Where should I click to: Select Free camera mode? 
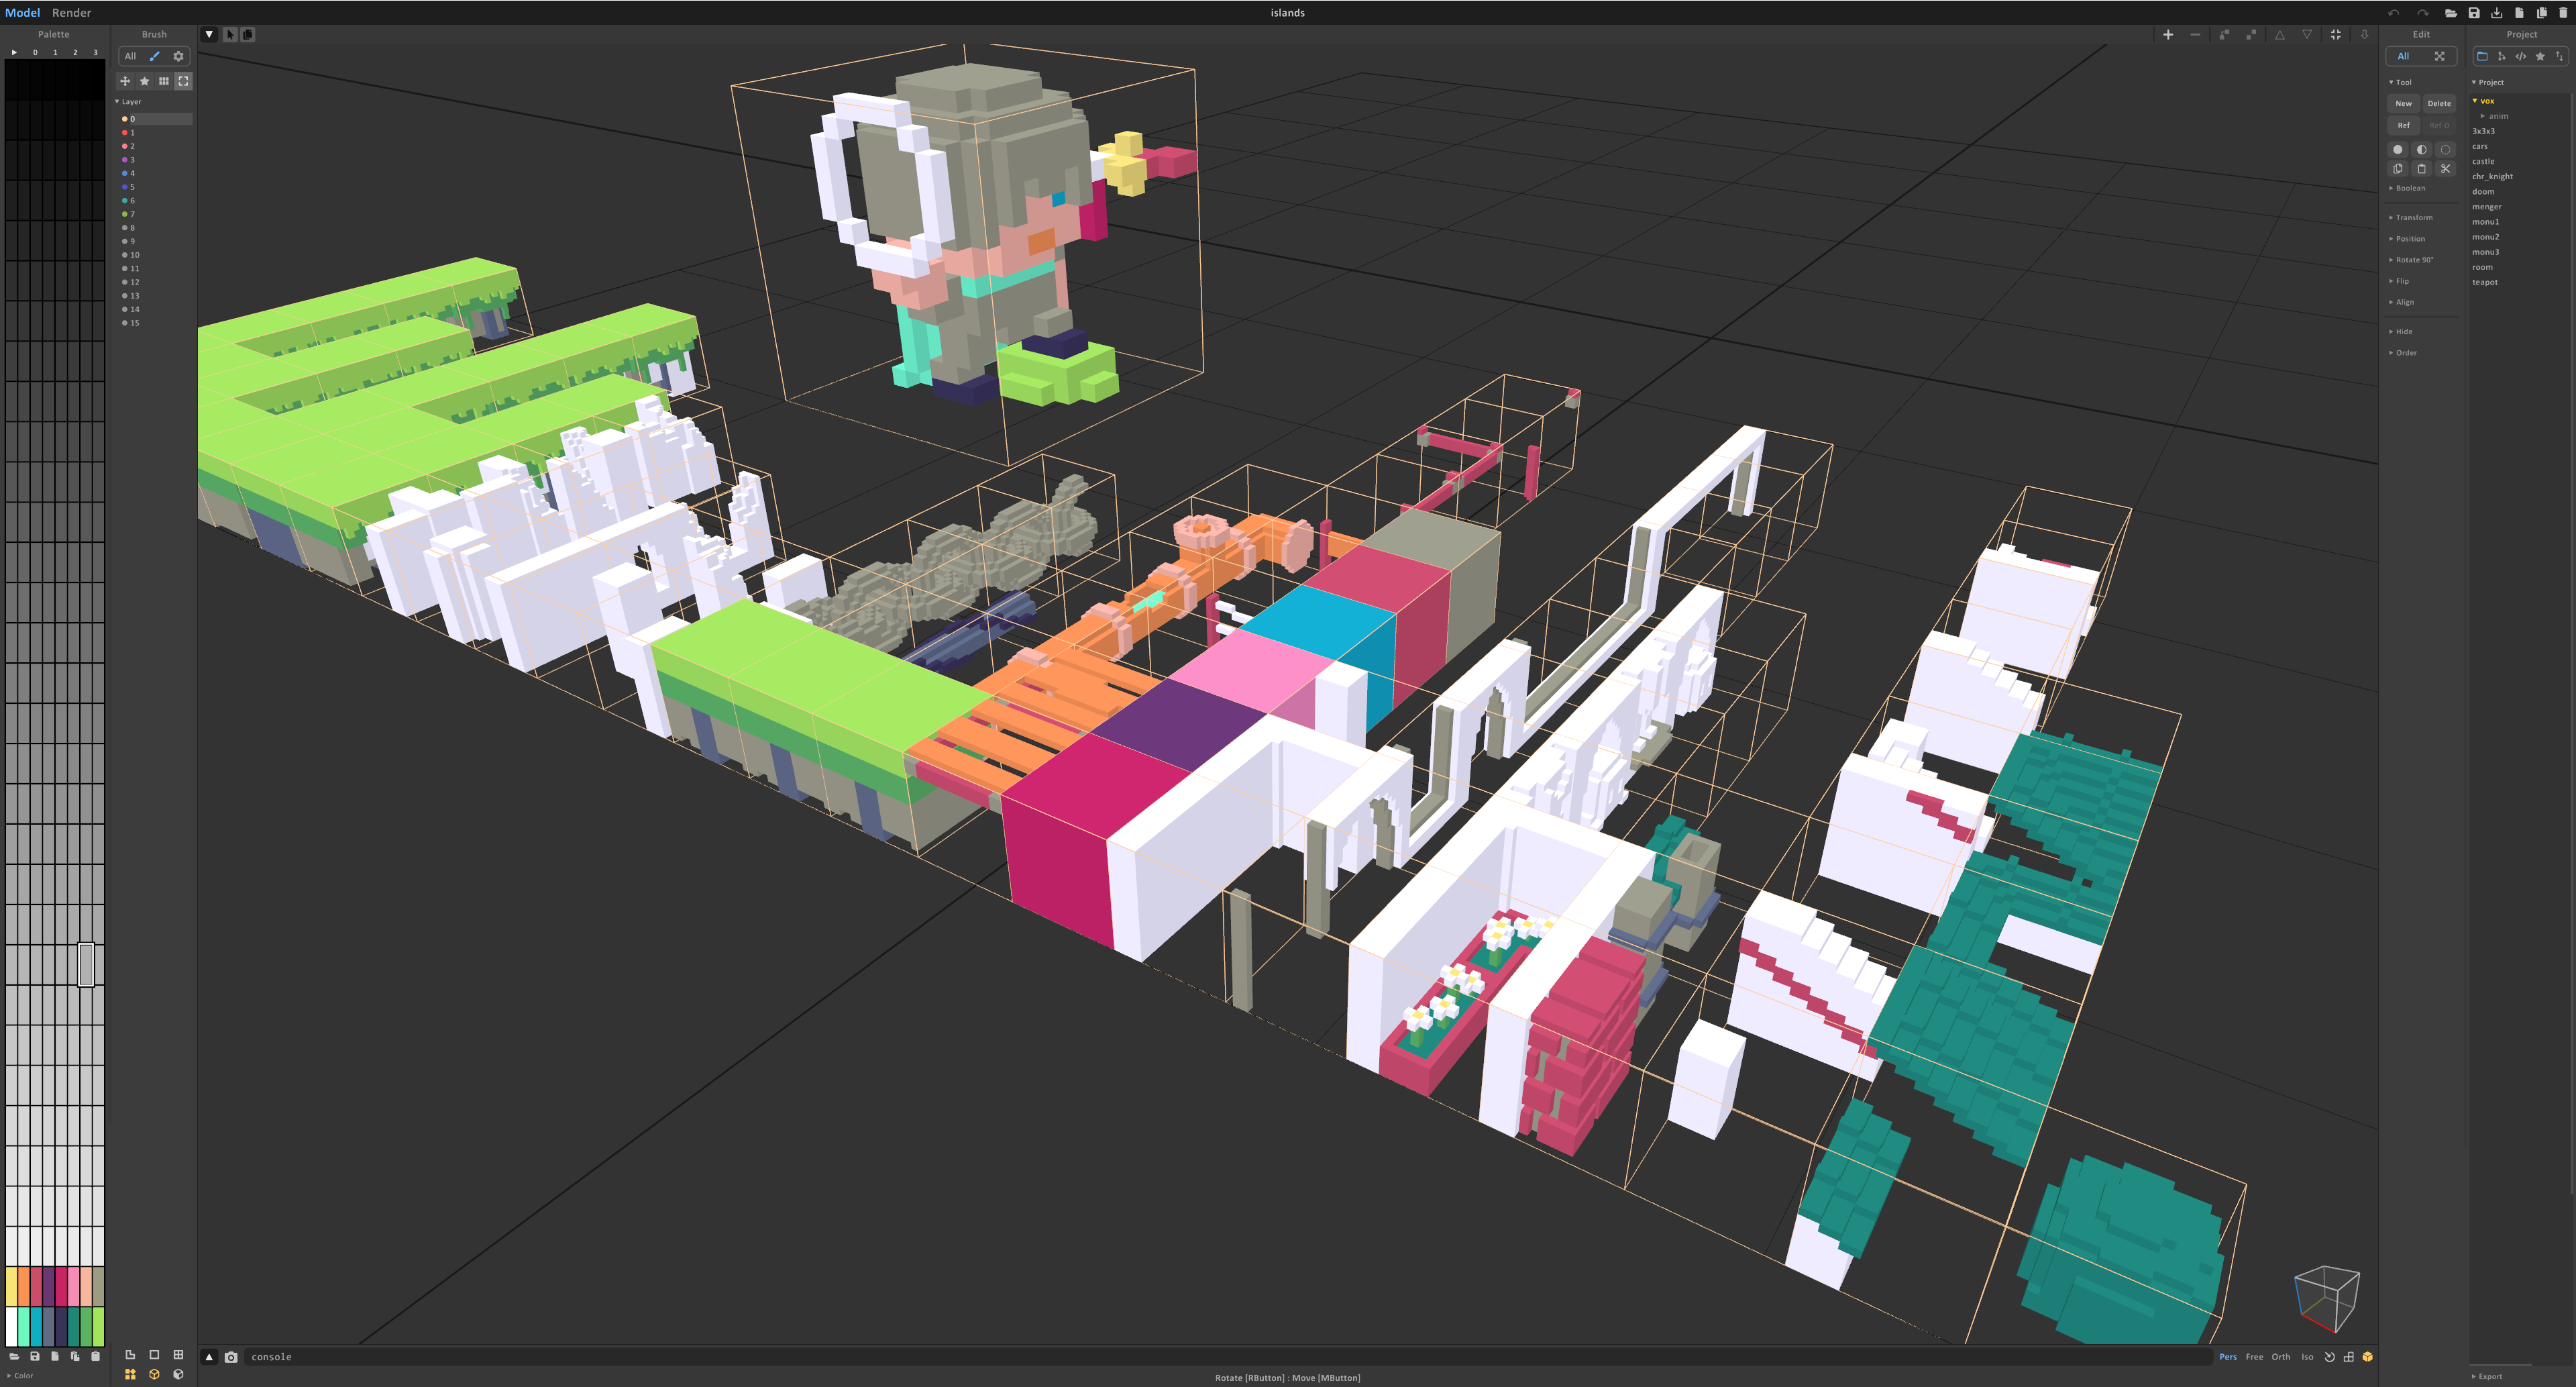coord(2254,1357)
